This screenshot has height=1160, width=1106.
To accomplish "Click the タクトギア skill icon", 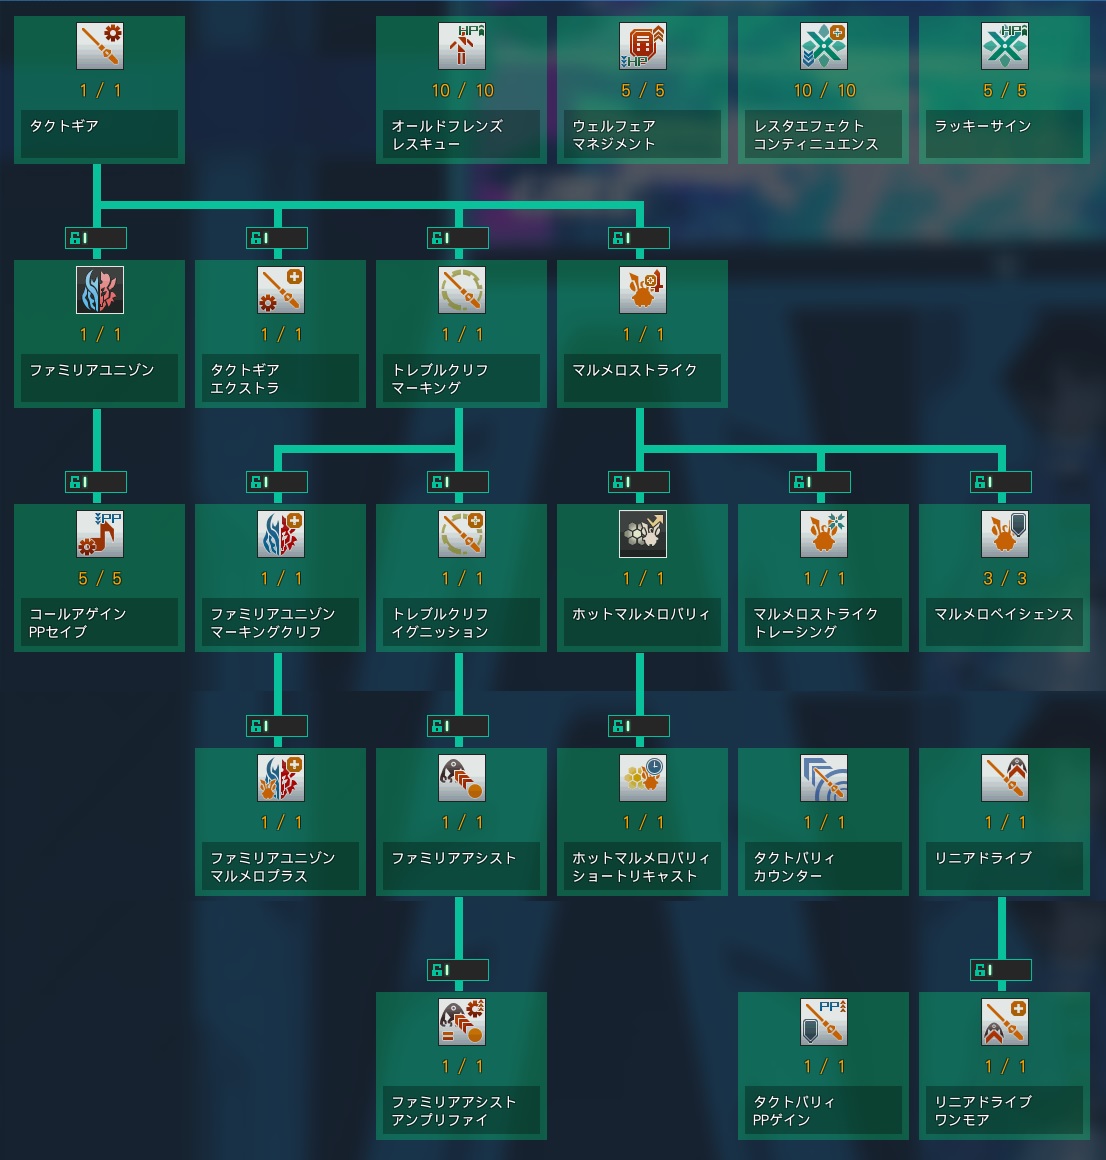I will [x=99, y=46].
